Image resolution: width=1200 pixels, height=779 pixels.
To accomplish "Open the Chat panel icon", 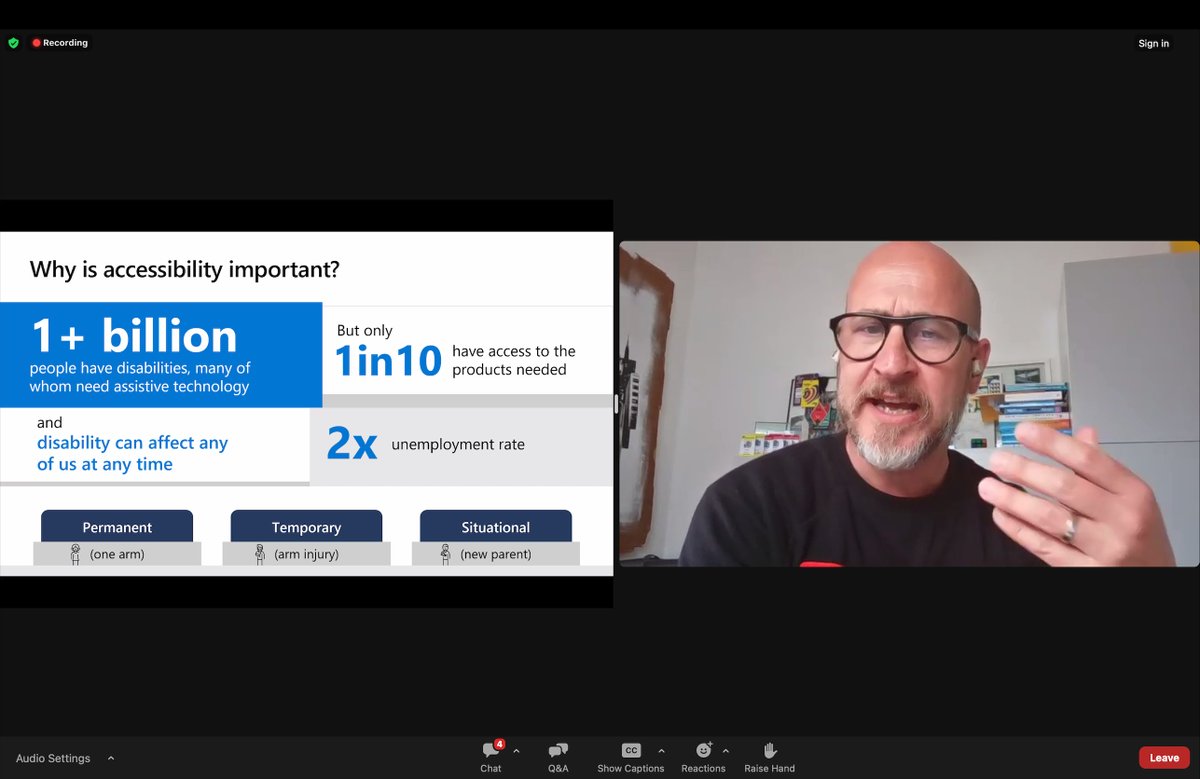I will point(491,750).
